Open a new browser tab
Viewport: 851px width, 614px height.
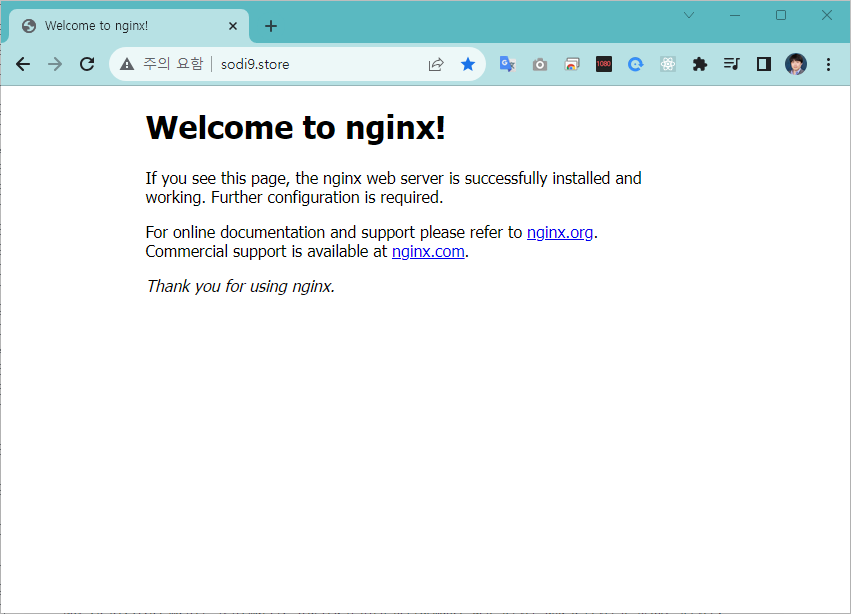[270, 25]
